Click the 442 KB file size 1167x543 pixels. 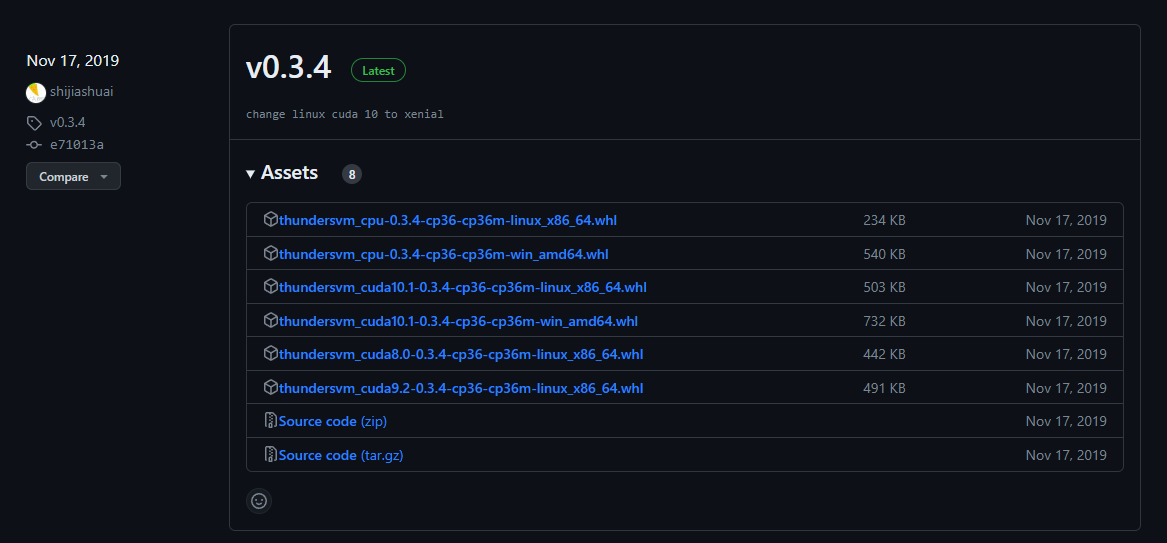(884, 354)
